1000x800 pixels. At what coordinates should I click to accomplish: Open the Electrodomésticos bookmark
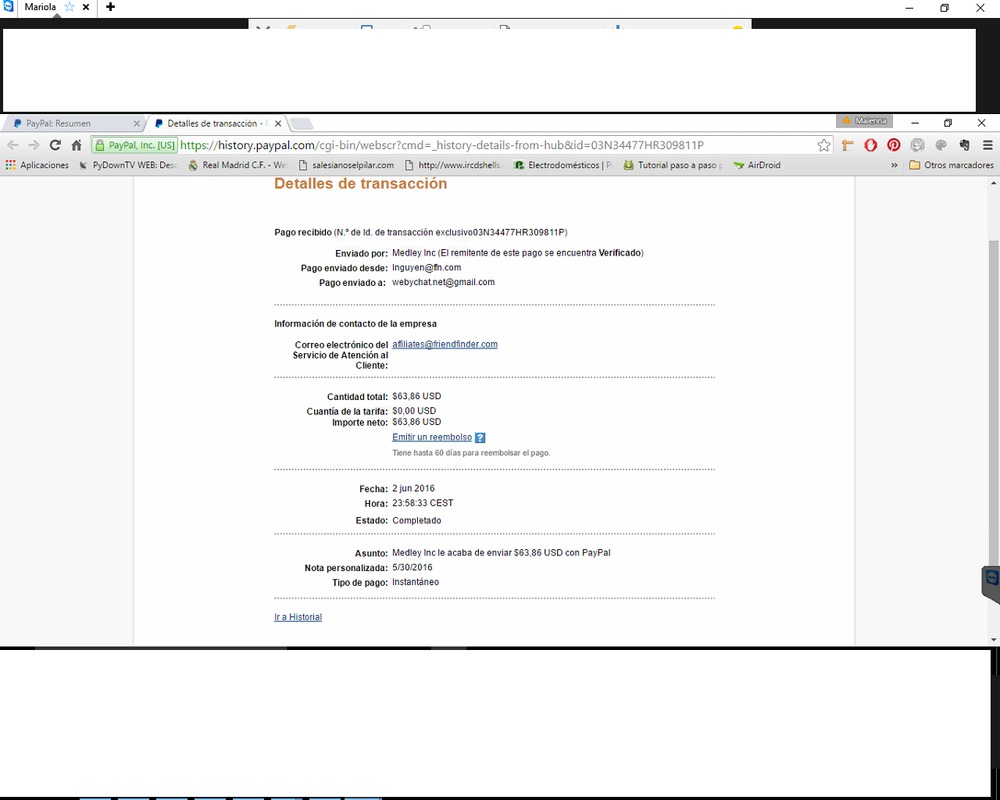(563, 165)
